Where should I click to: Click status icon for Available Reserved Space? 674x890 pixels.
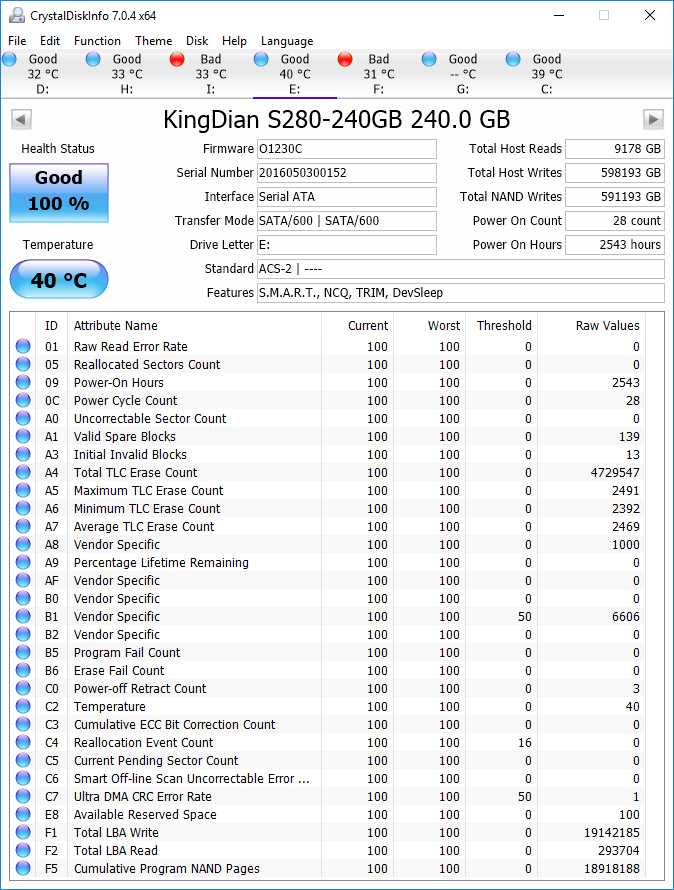click(23, 815)
